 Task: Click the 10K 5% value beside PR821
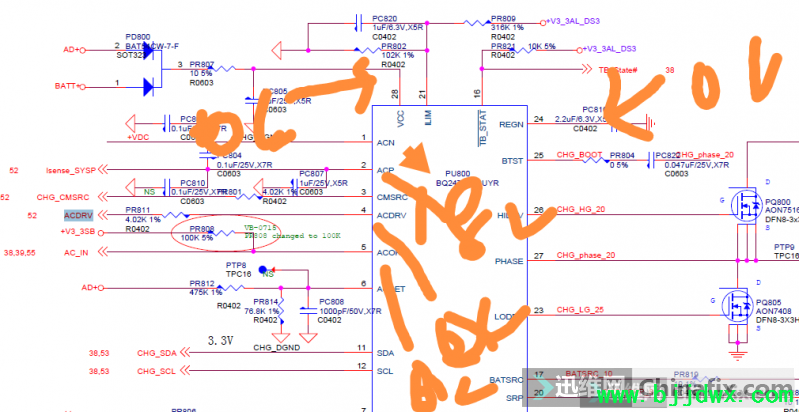point(542,46)
